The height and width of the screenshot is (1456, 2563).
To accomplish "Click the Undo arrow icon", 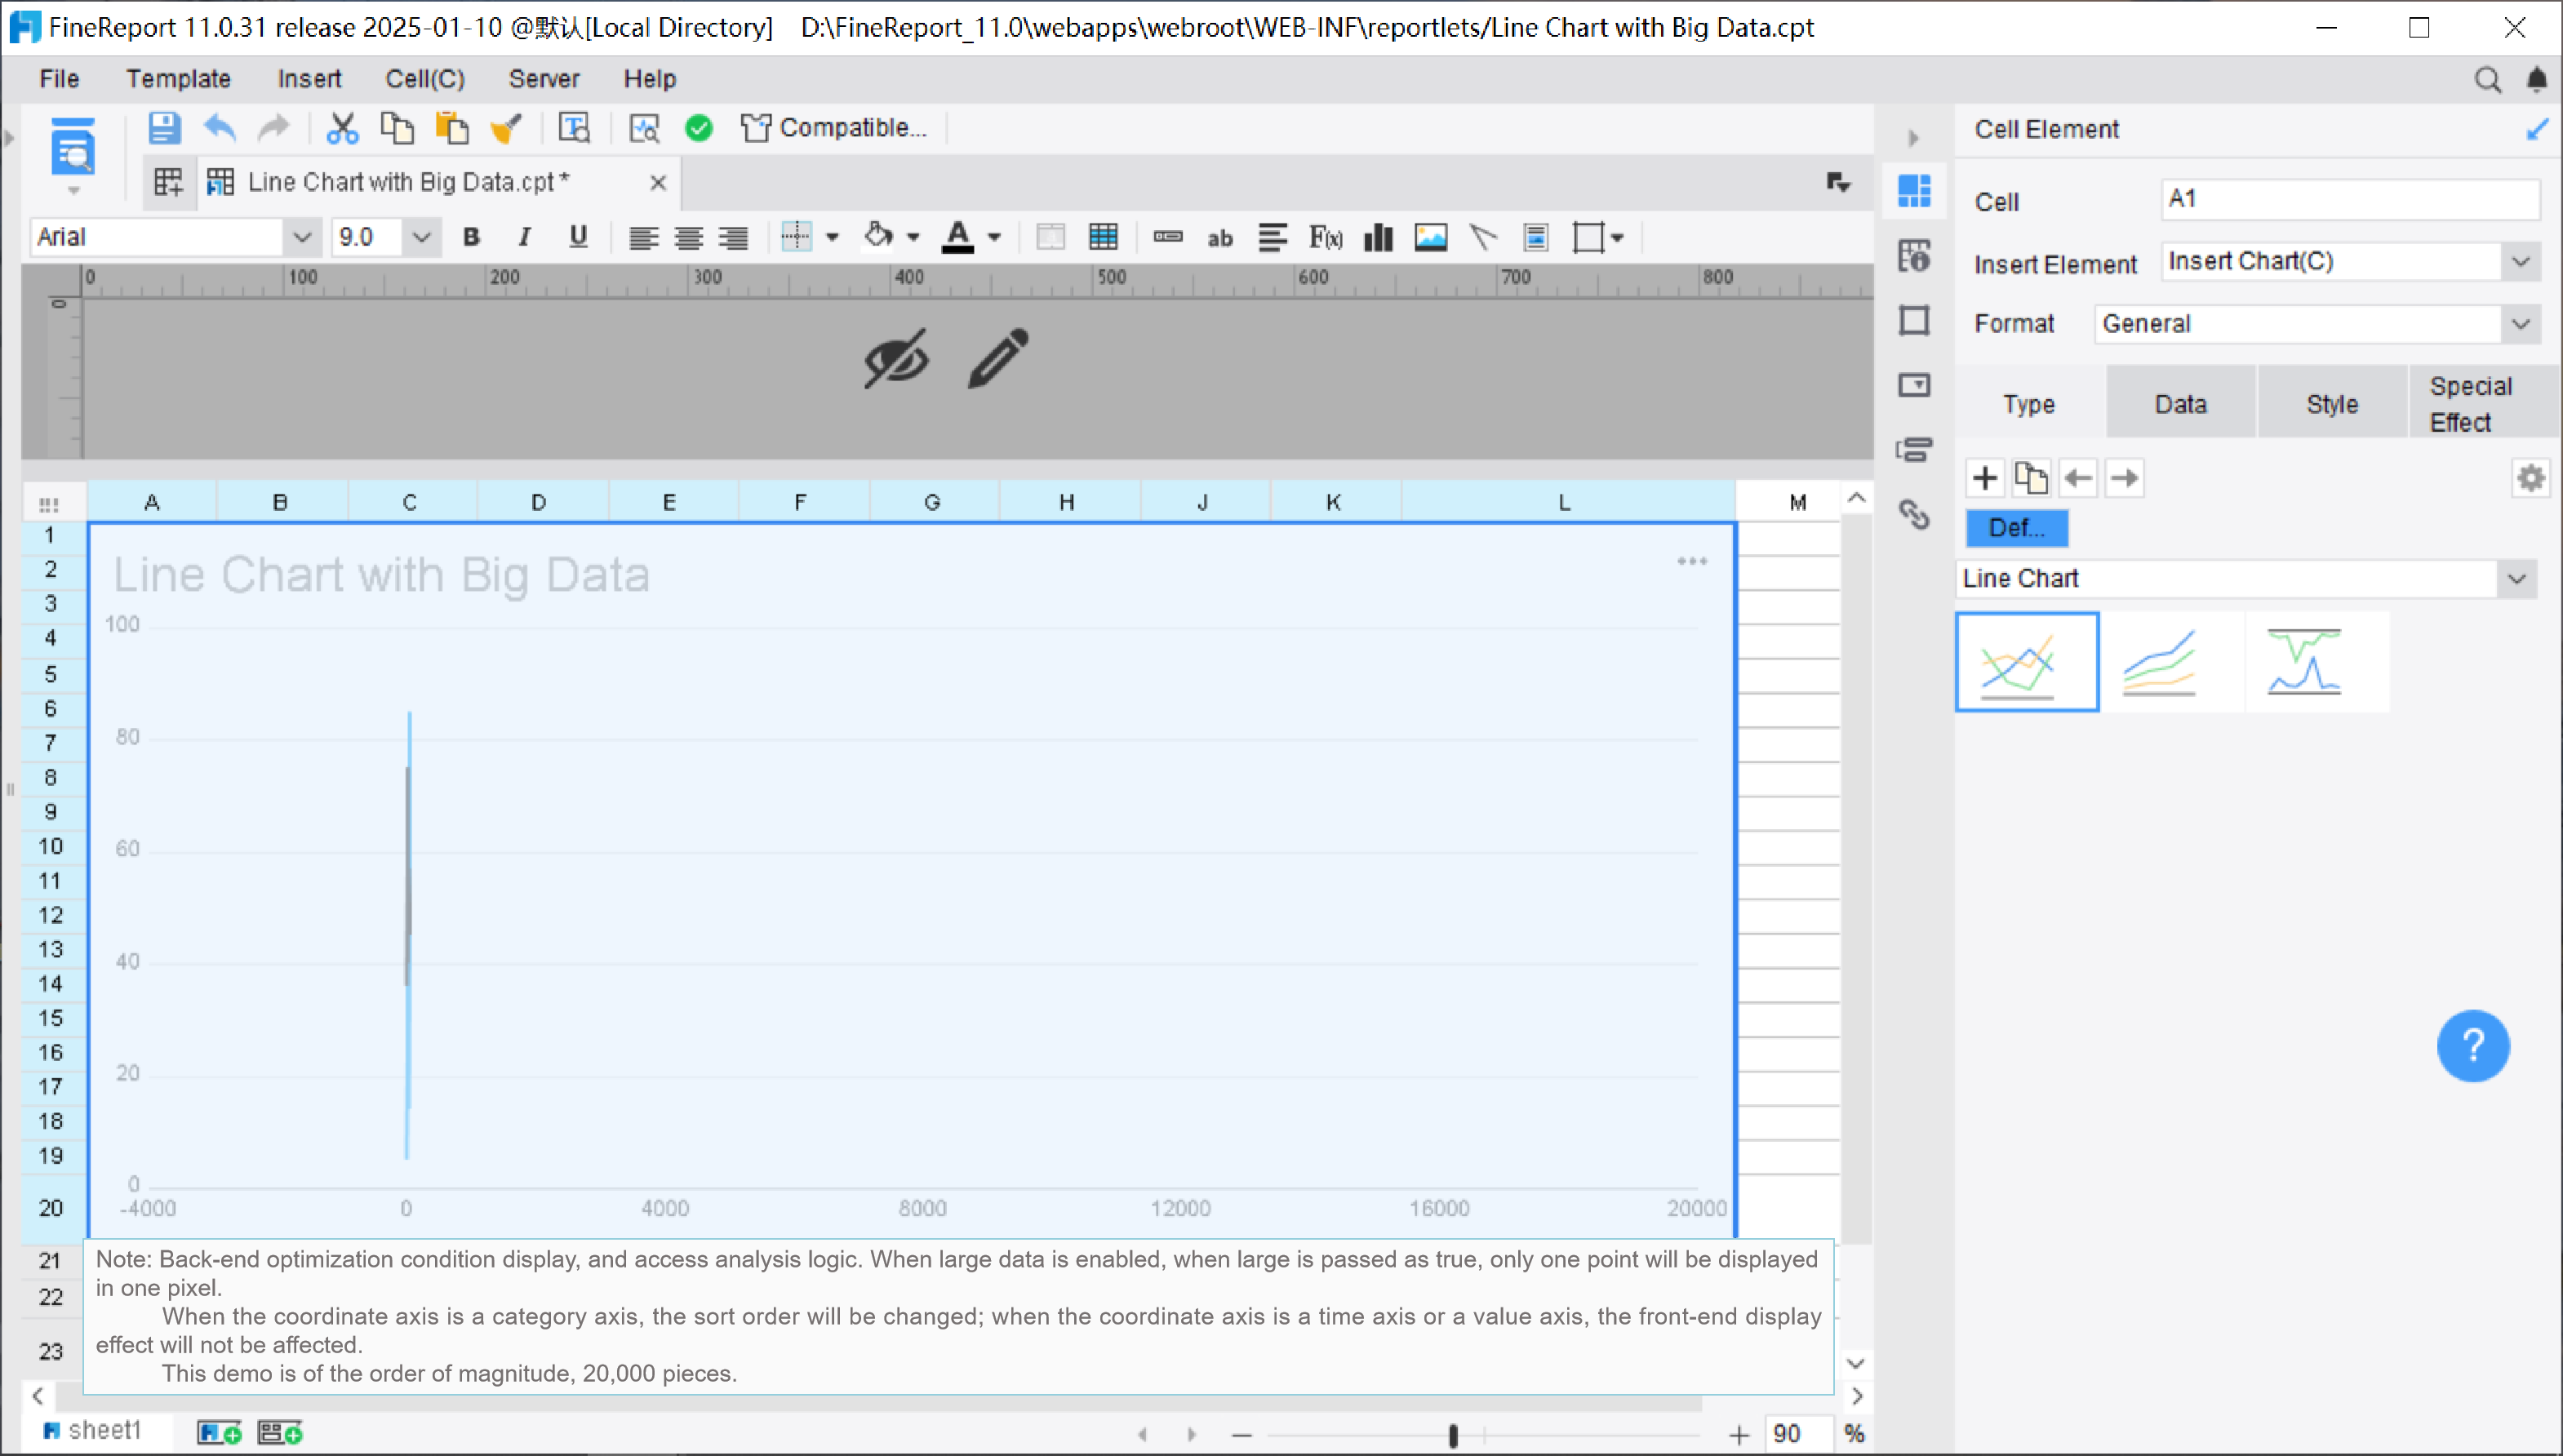I will (219, 128).
